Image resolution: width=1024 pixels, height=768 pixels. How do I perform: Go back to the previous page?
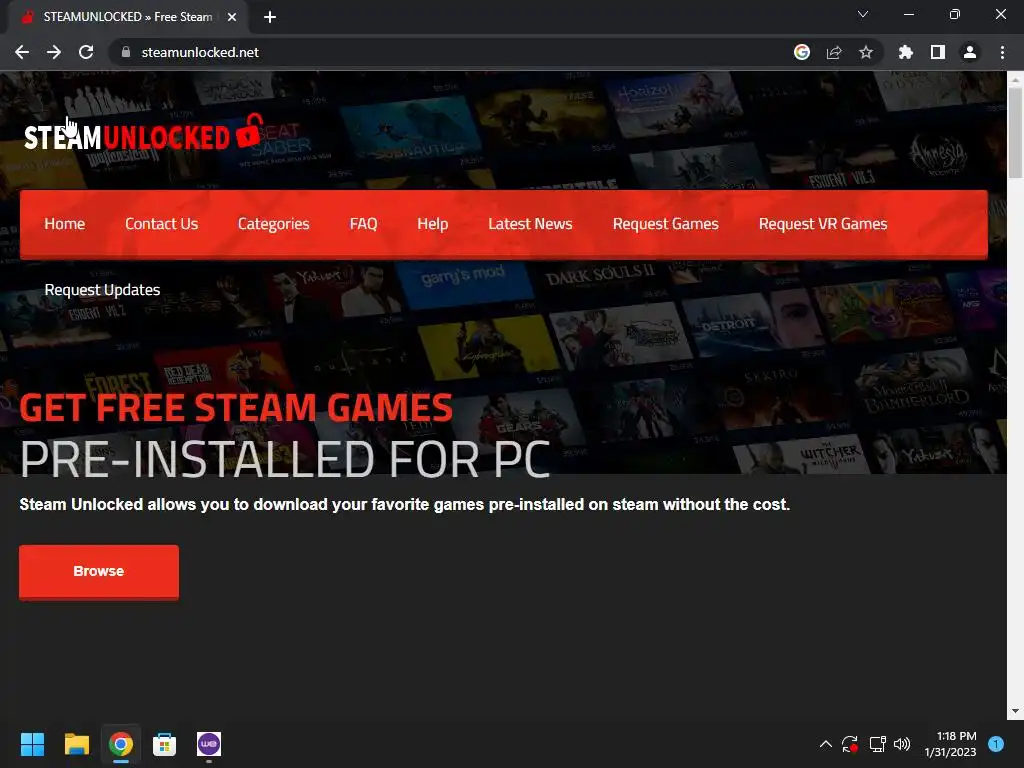click(22, 52)
